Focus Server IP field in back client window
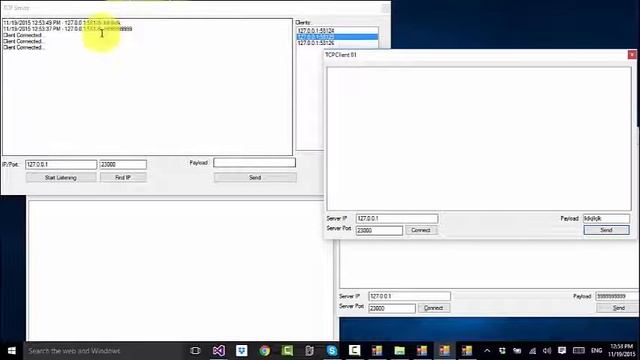640x360 pixels. (409, 296)
